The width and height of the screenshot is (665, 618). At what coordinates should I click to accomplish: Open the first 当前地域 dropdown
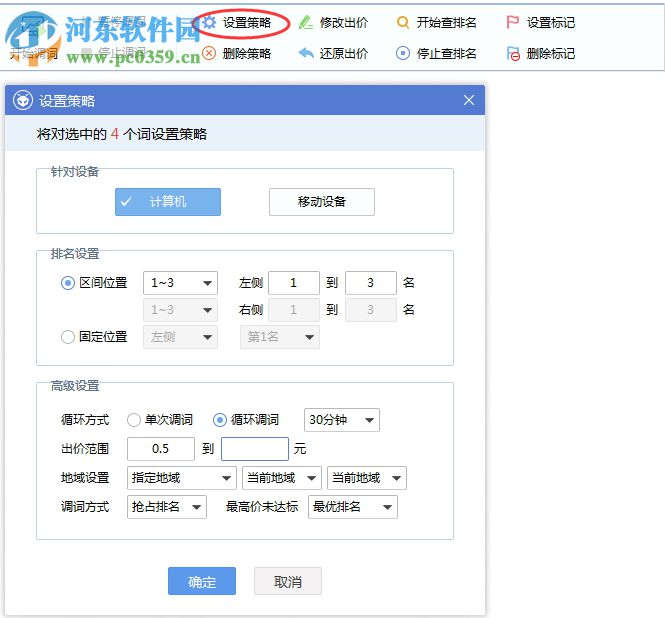[x=282, y=478]
